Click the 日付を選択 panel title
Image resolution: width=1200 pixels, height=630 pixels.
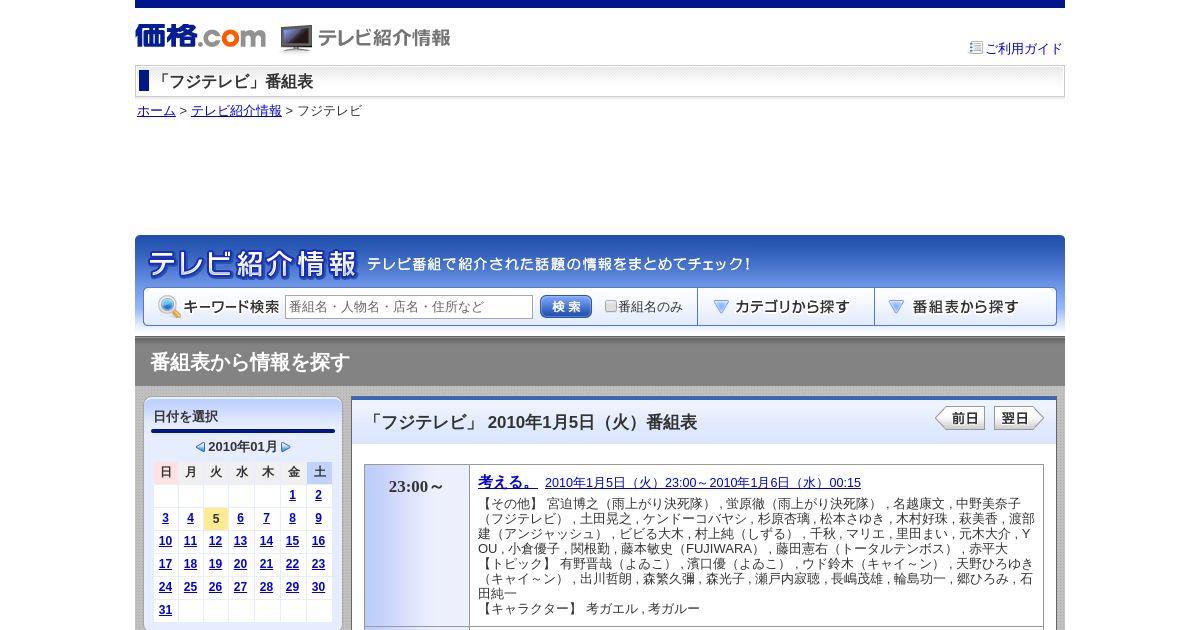(186, 416)
